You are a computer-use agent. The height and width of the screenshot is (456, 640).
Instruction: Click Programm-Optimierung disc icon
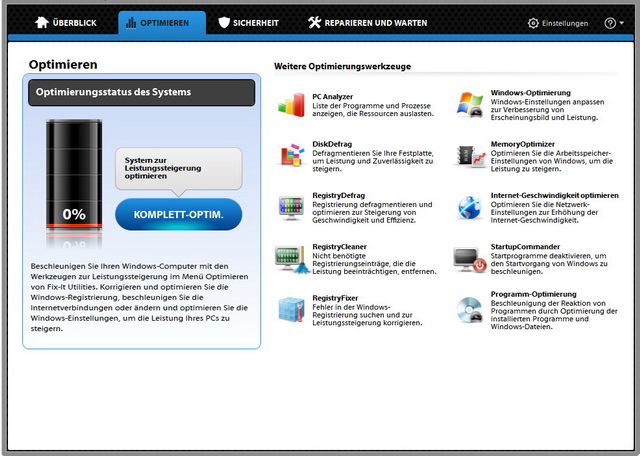[470, 310]
